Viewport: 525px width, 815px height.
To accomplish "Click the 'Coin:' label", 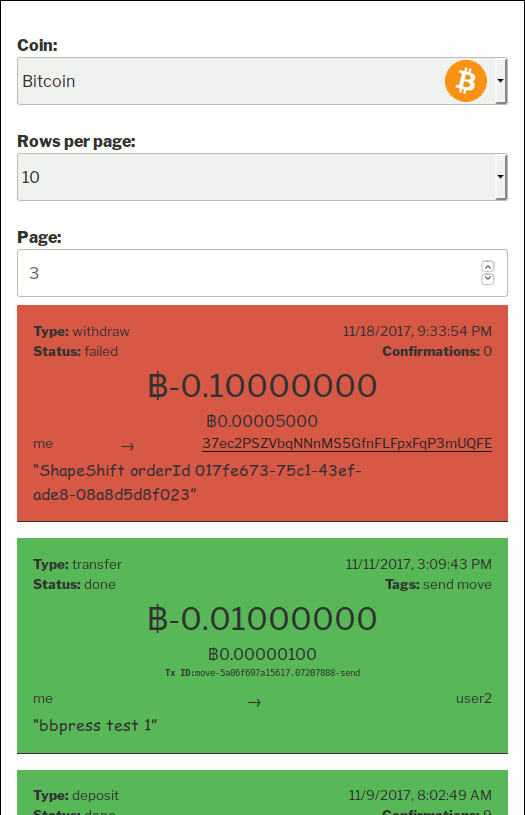I will tap(37, 45).
